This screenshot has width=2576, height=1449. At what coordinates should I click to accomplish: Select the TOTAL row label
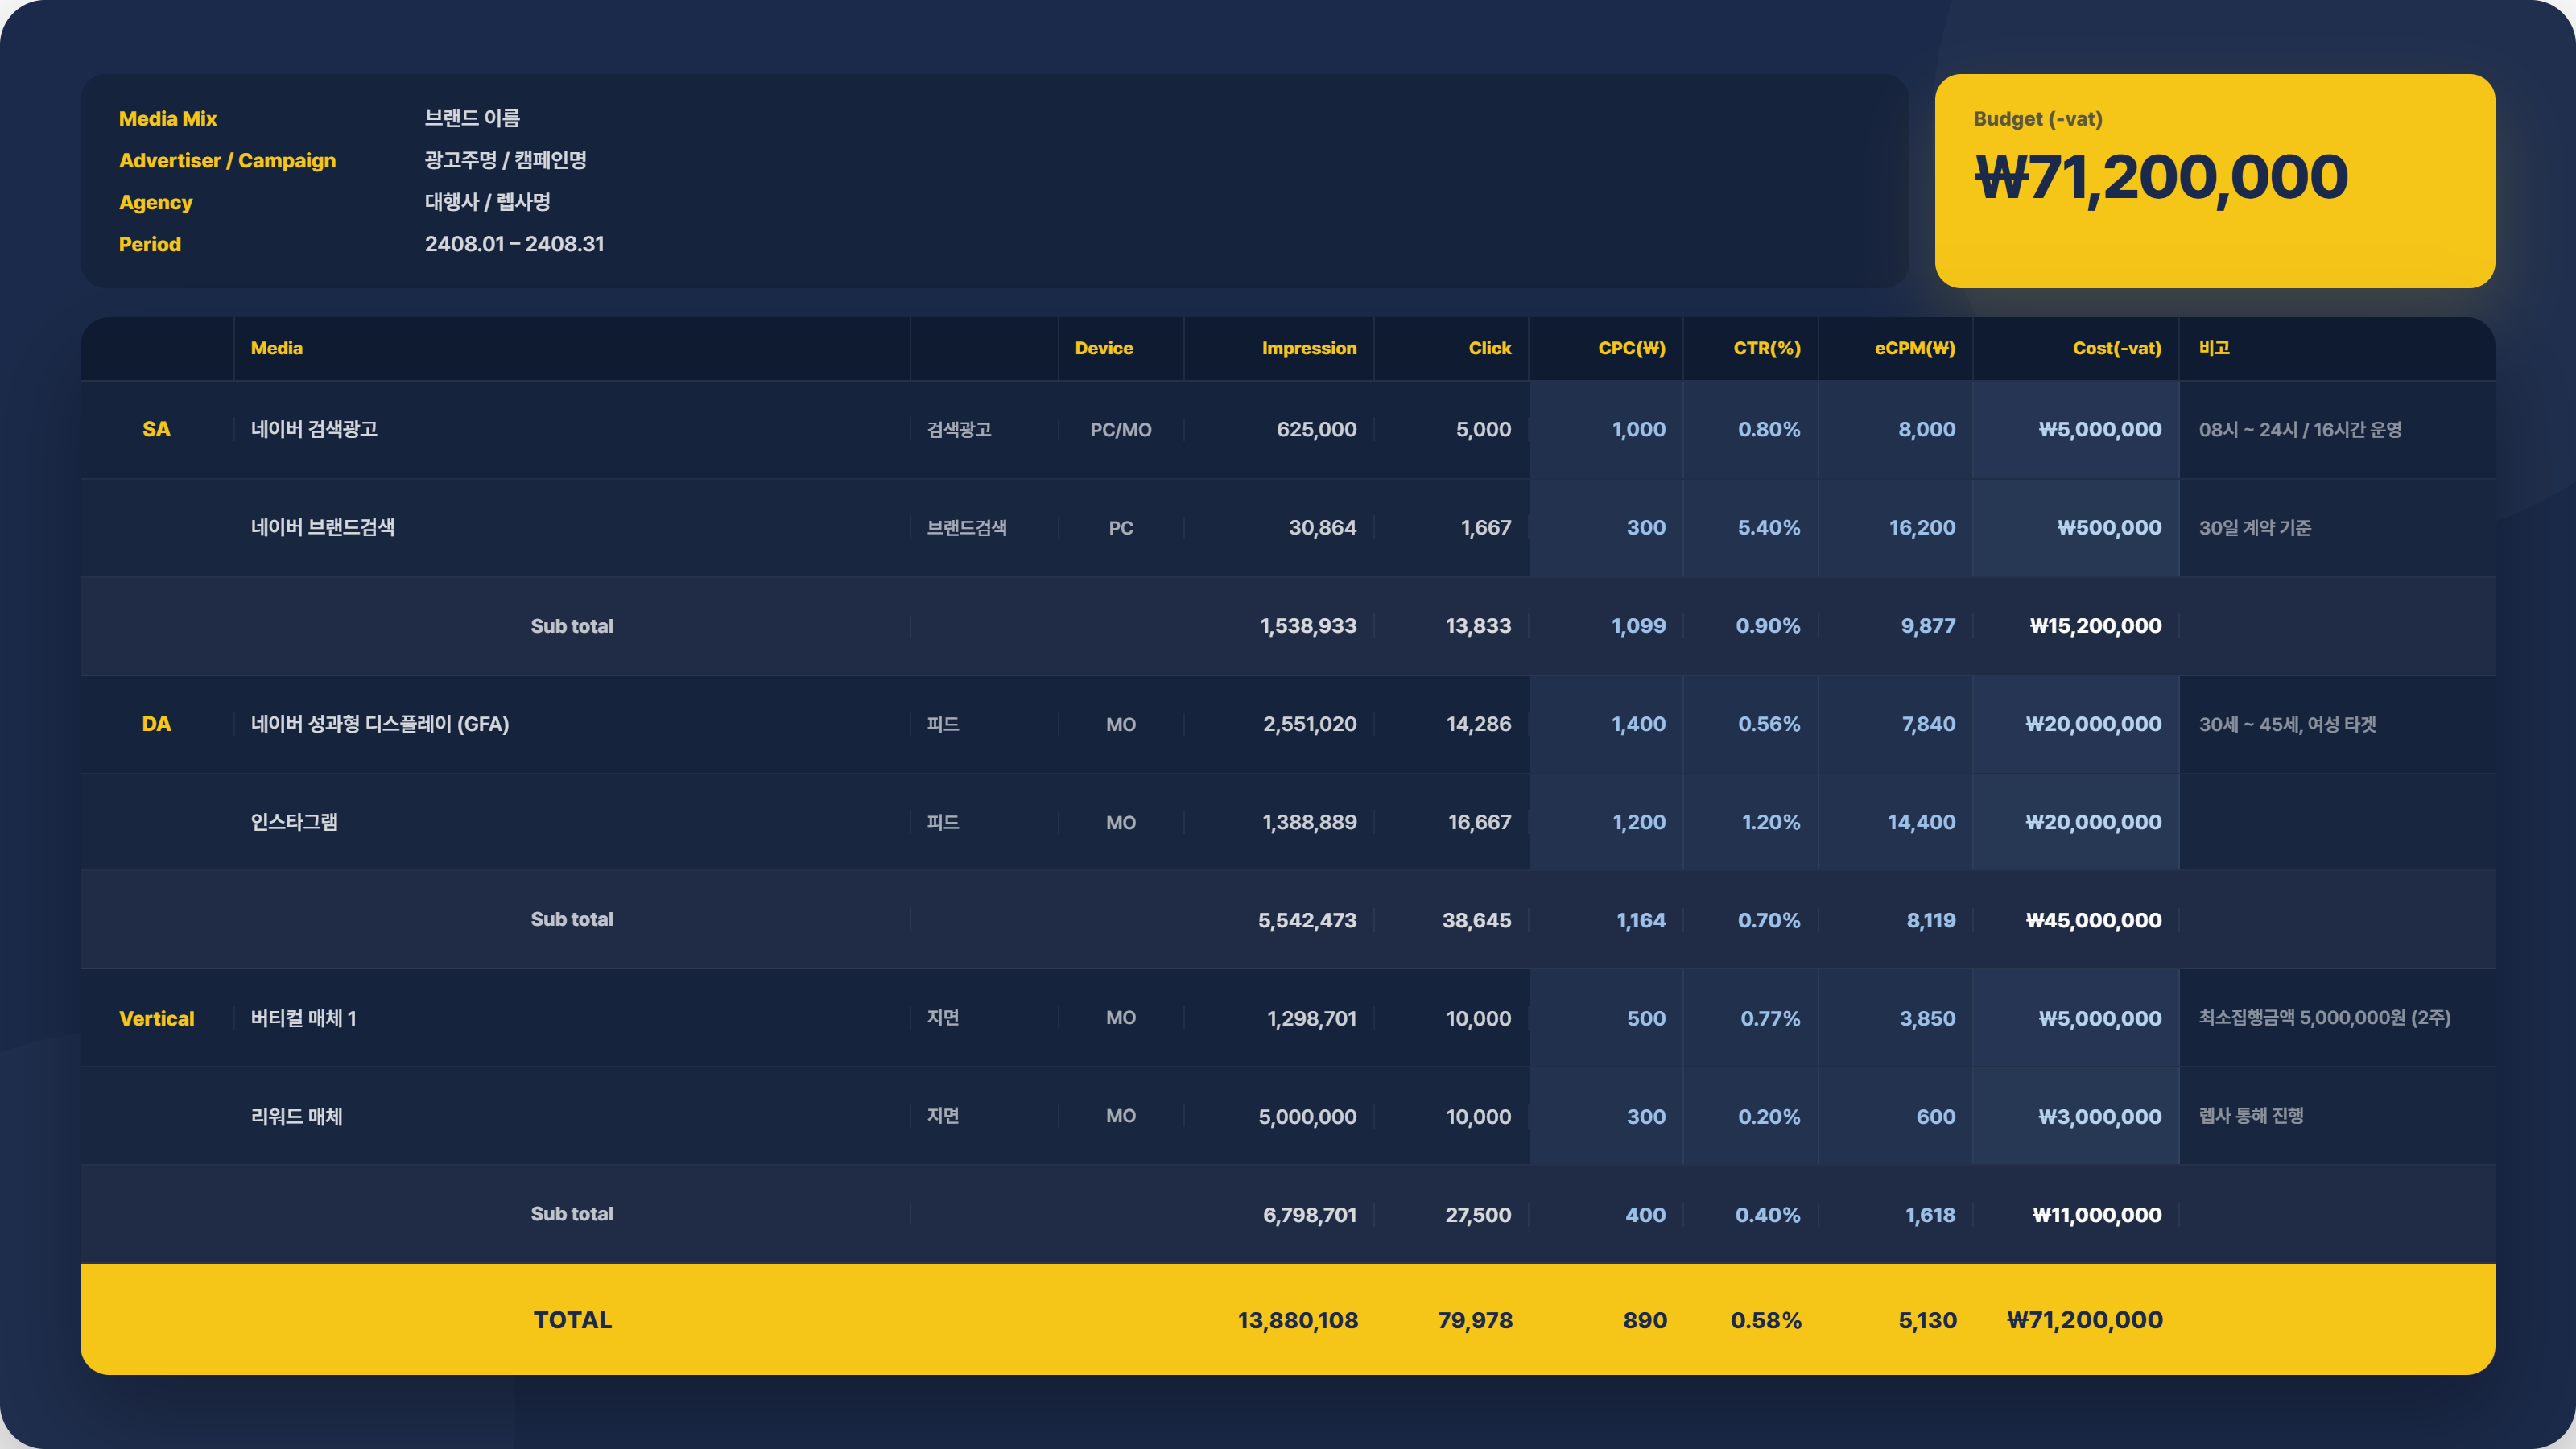tap(573, 1320)
